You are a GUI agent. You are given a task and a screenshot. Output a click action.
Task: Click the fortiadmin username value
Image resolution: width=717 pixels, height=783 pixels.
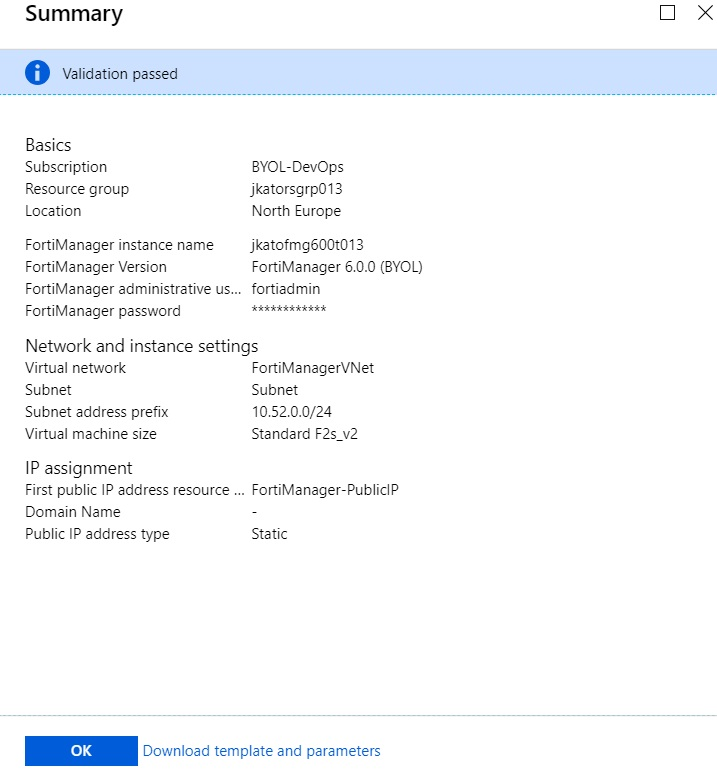pos(285,289)
